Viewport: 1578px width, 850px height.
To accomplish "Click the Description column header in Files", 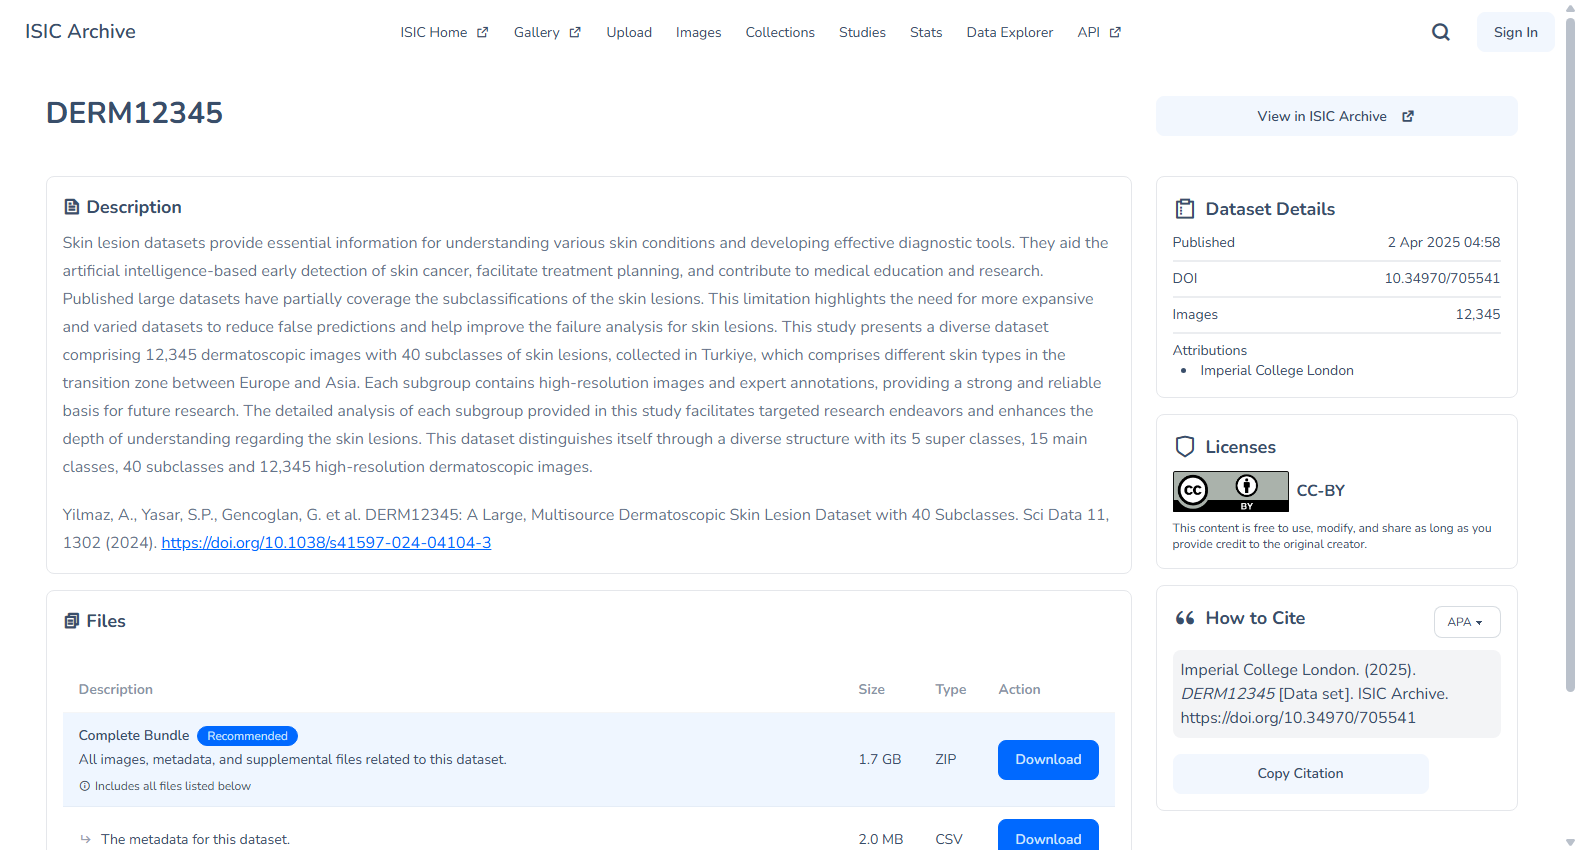I will [116, 690].
